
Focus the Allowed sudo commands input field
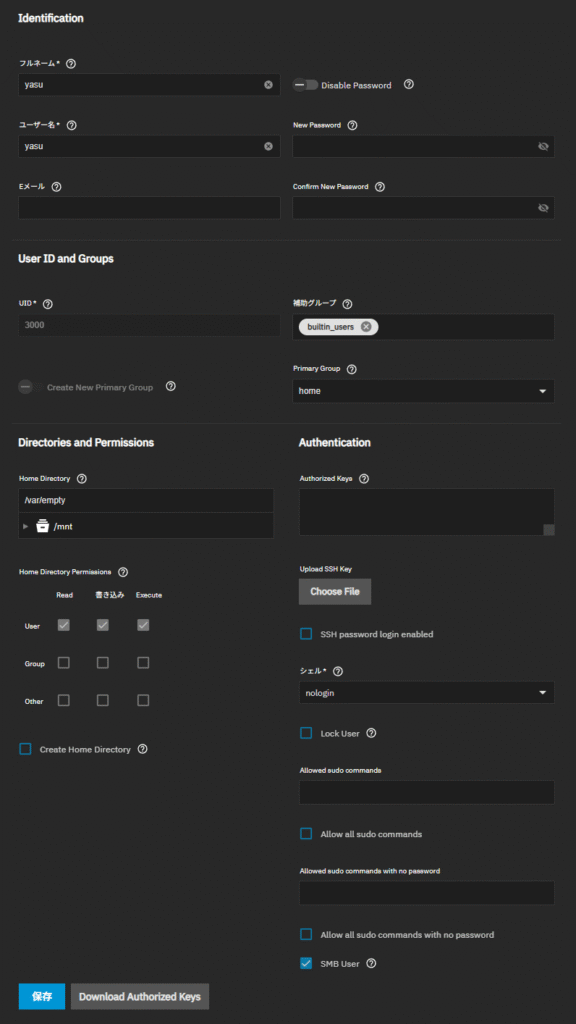click(x=426, y=792)
